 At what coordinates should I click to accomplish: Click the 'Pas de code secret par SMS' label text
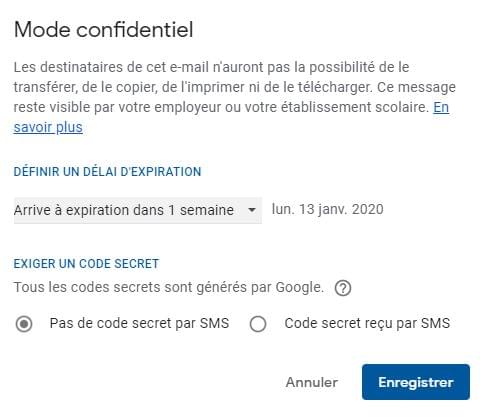(139, 323)
